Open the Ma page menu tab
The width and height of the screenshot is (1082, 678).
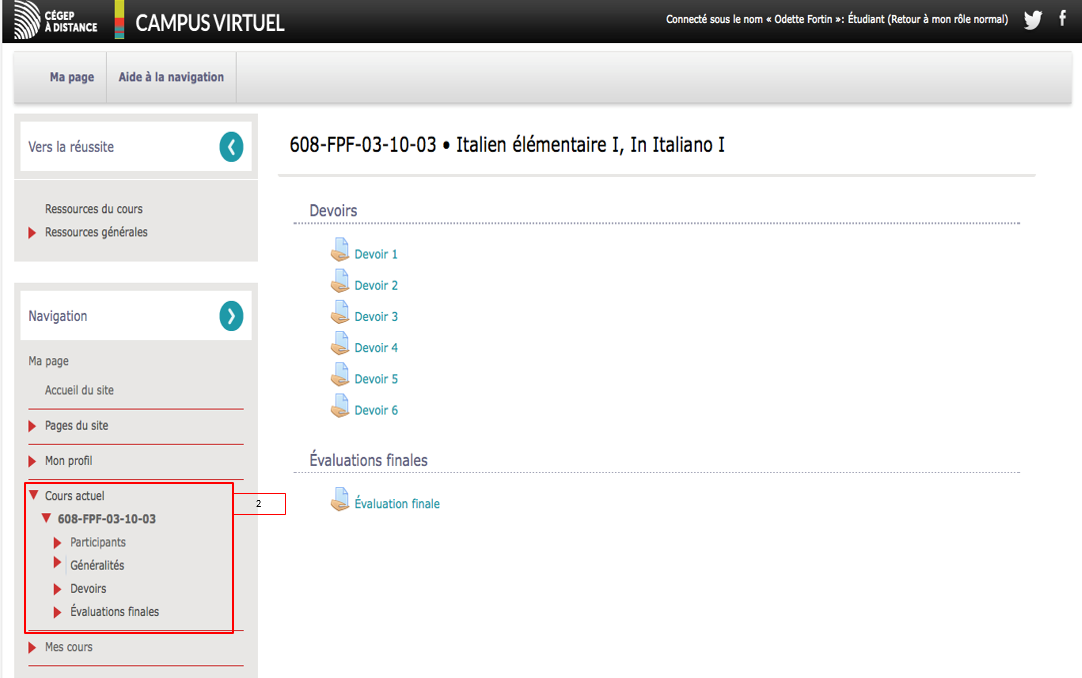72,77
